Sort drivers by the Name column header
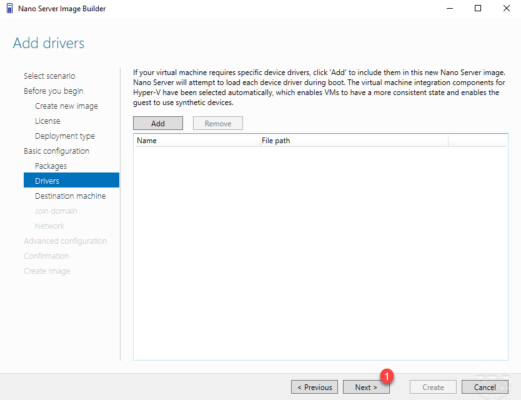 point(197,141)
